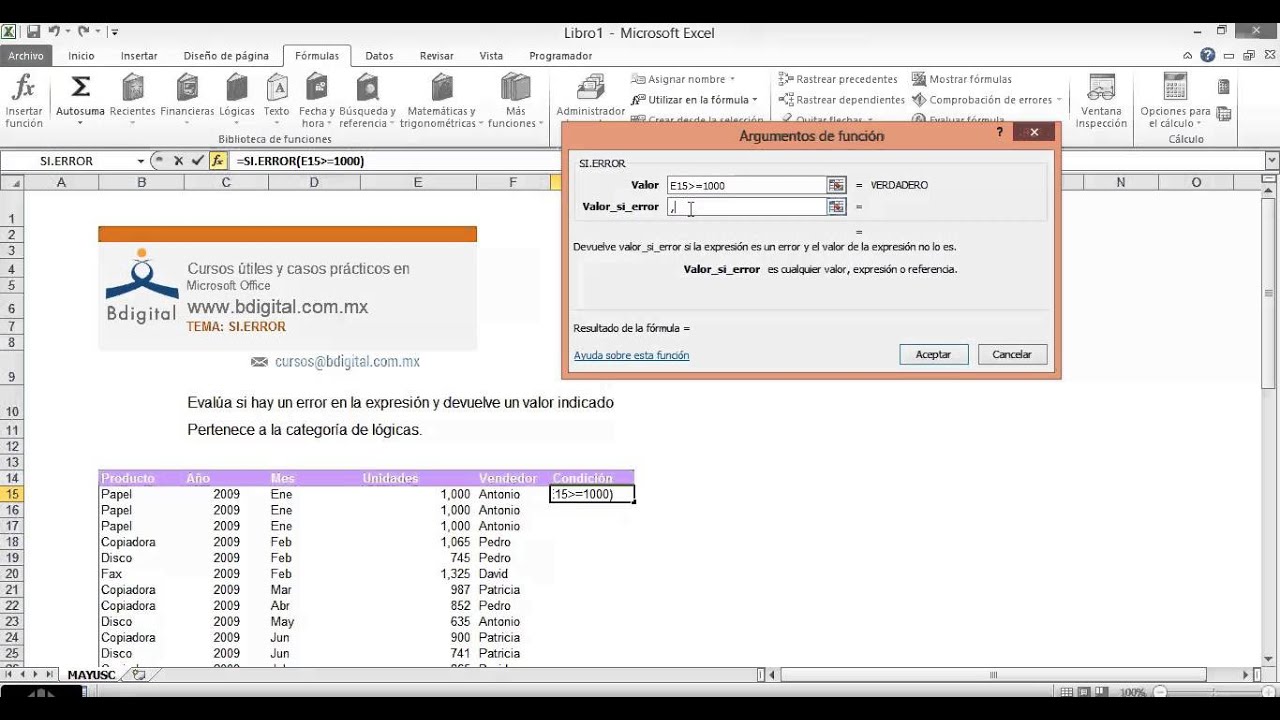Switch to the Revisar tab
This screenshot has width=1280, height=720.
click(437, 56)
